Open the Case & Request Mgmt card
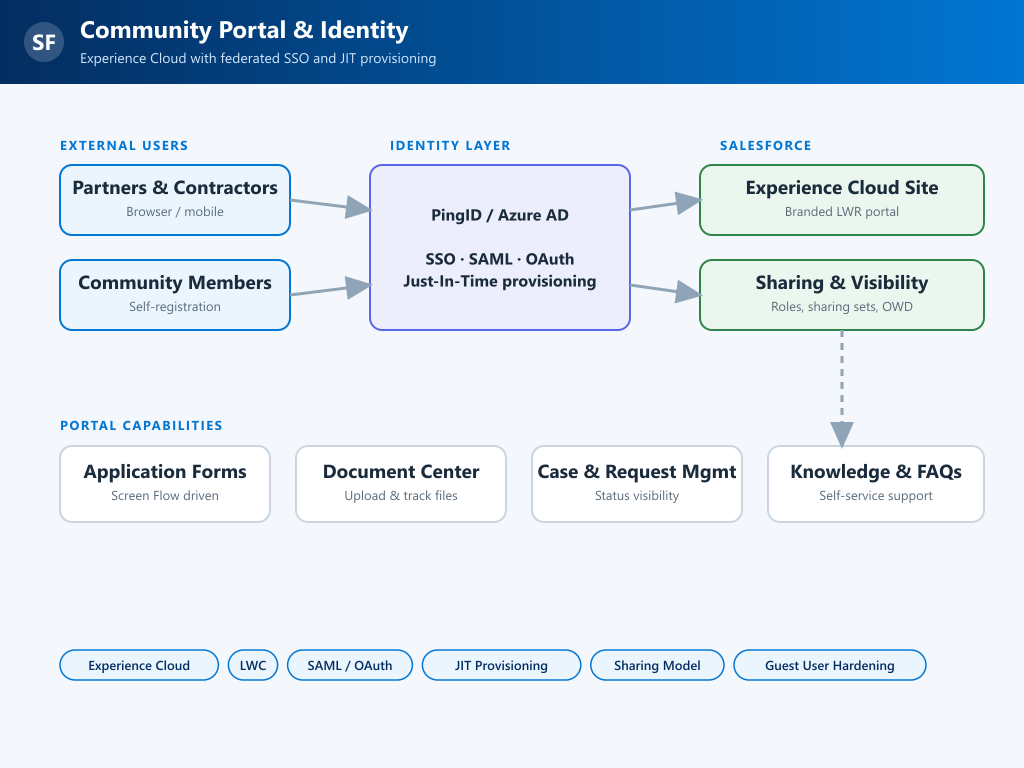This screenshot has width=1024, height=768. click(637, 484)
